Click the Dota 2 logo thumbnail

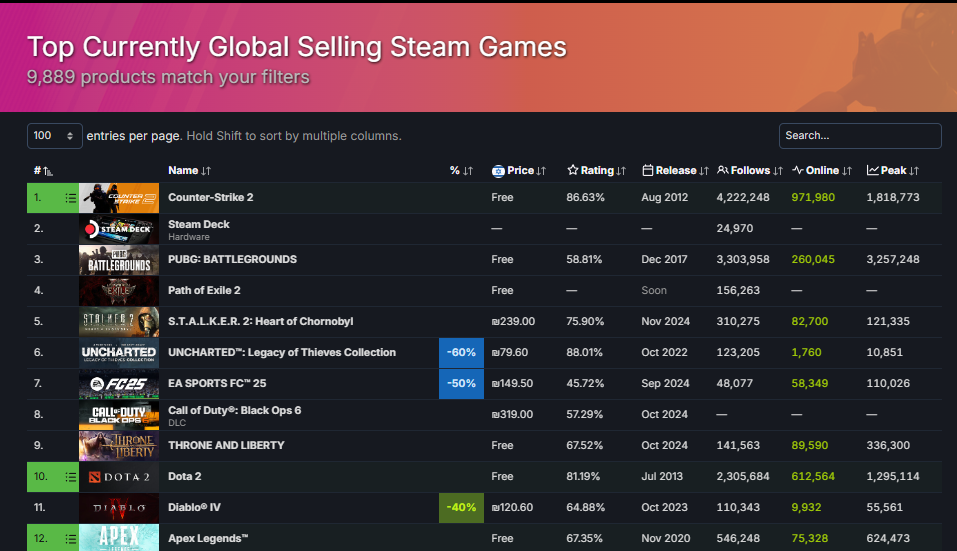pos(119,477)
